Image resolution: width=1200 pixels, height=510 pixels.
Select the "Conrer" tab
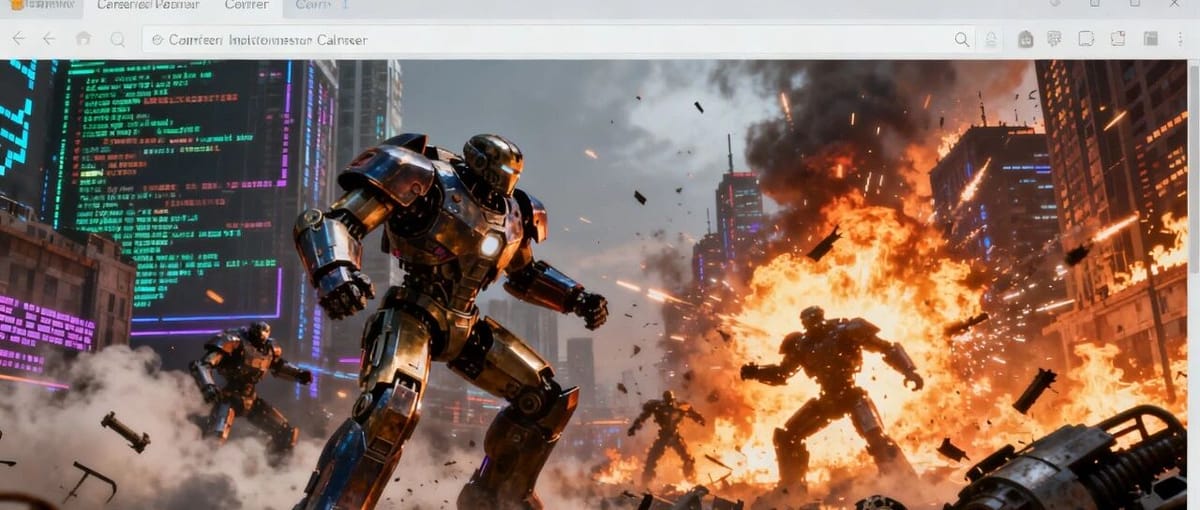tap(246, 5)
